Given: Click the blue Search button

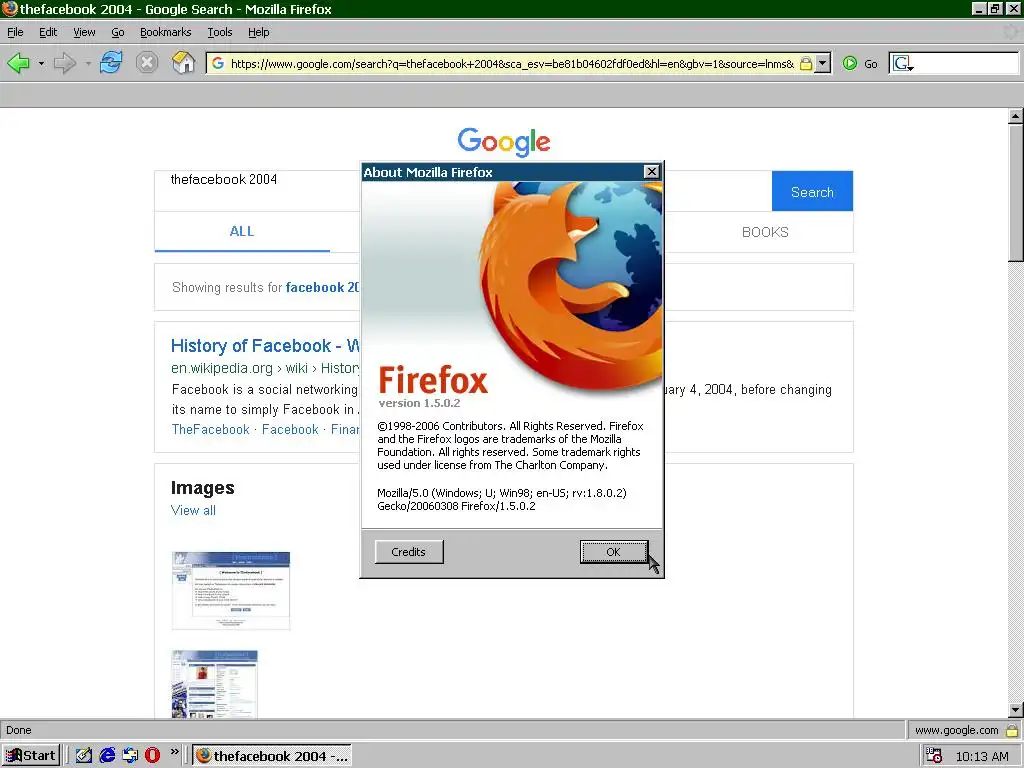Looking at the screenshot, I should (x=812, y=191).
